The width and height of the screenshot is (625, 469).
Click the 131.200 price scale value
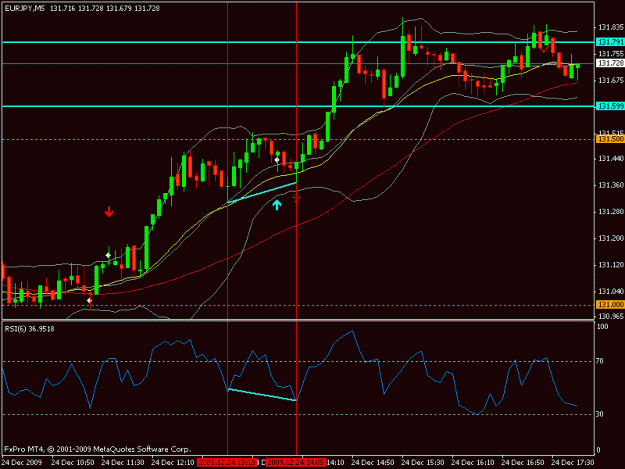(610, 238)
